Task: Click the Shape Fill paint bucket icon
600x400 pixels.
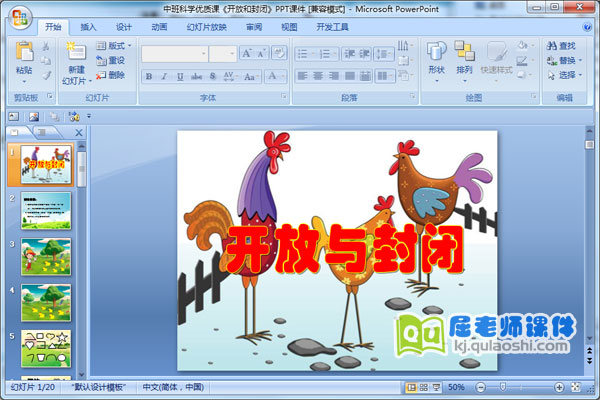Action: [522, 46]
